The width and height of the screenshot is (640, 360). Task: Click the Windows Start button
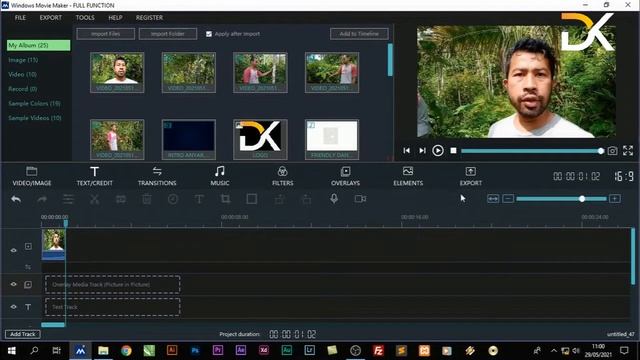(x=11, y=350)
